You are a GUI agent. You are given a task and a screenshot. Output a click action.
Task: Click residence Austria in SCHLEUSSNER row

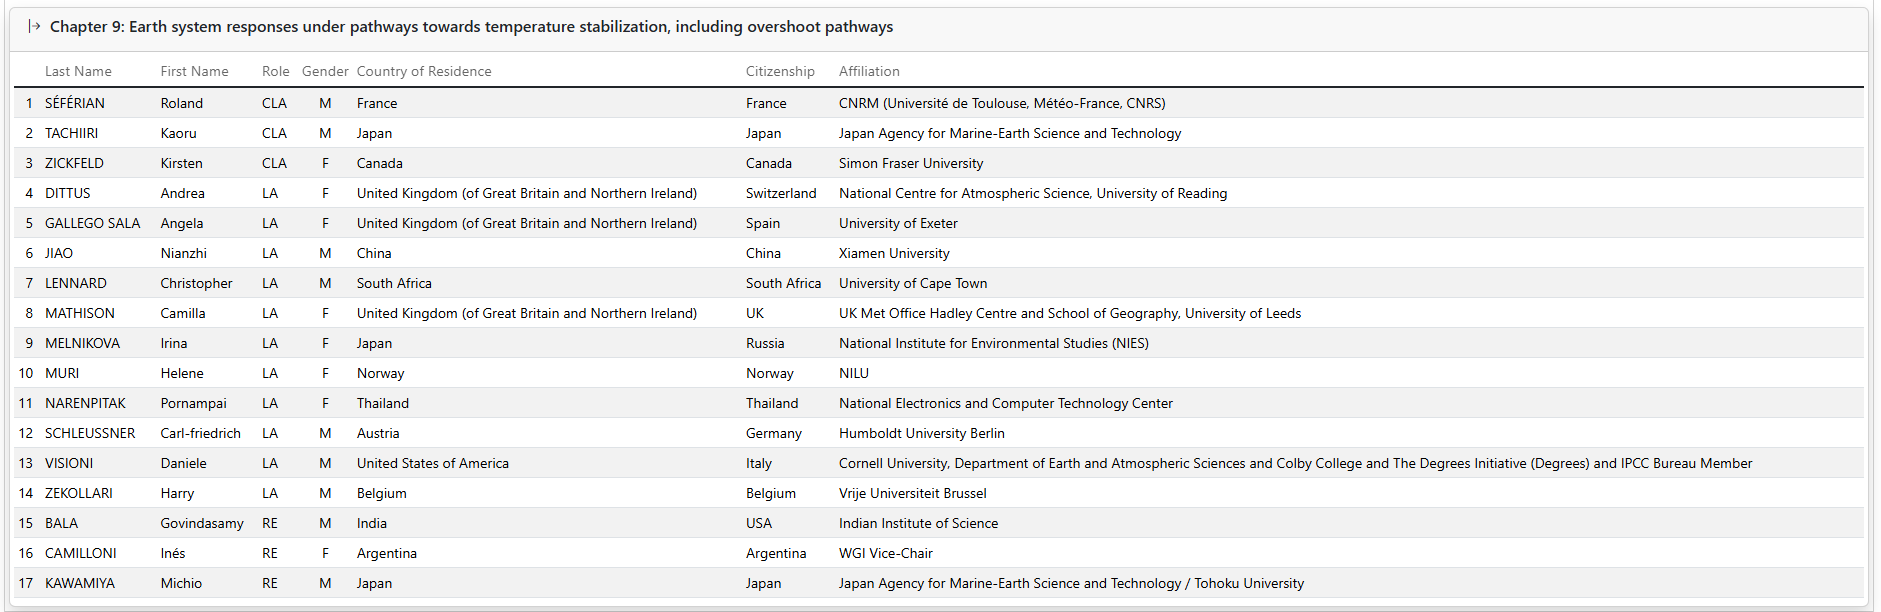point(378,433)
